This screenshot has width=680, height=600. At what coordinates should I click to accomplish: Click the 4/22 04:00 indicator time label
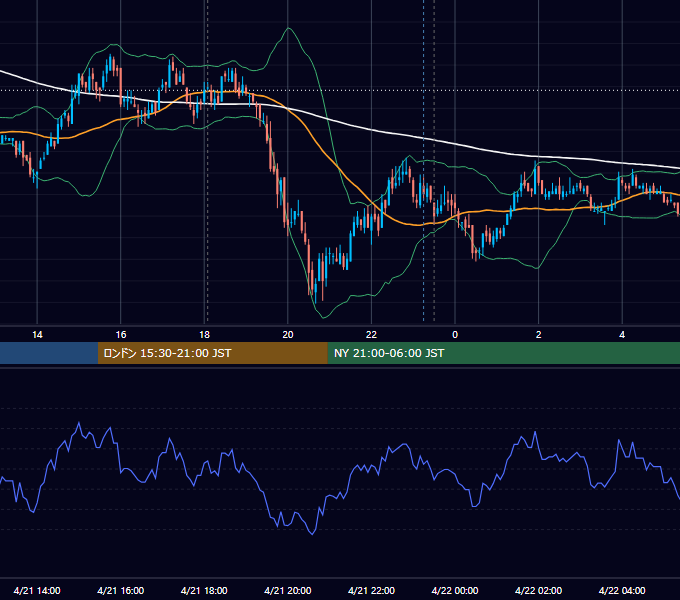click(x=622, y=590)
